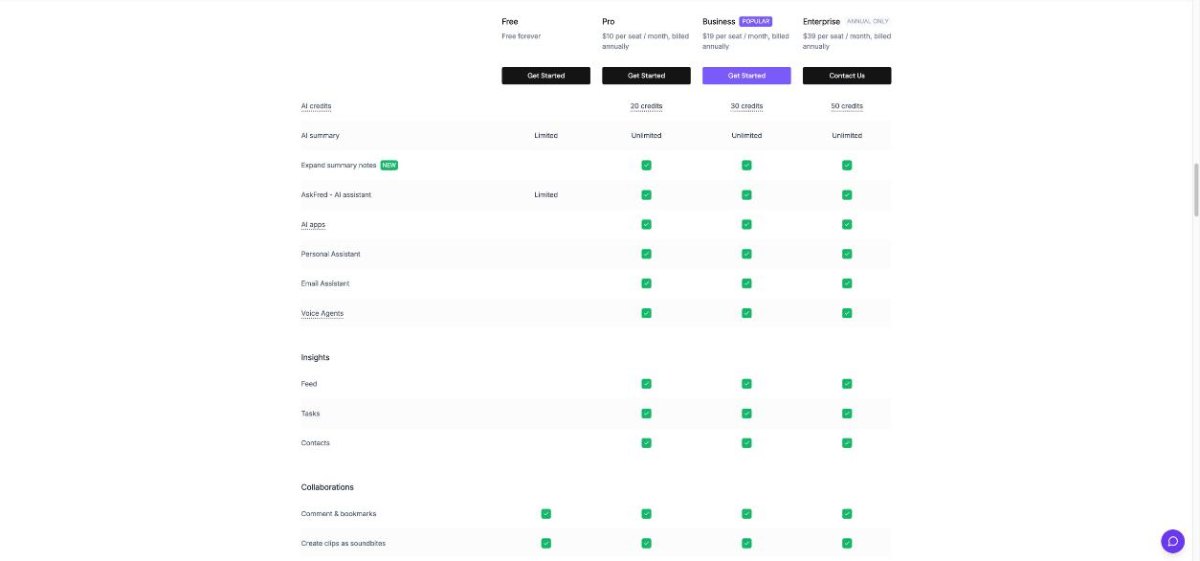1200x561 pixels.
Task: Click the Business 'Unlimited' value for AI summary
Action: pyautogui.click(x=746, y=135)
